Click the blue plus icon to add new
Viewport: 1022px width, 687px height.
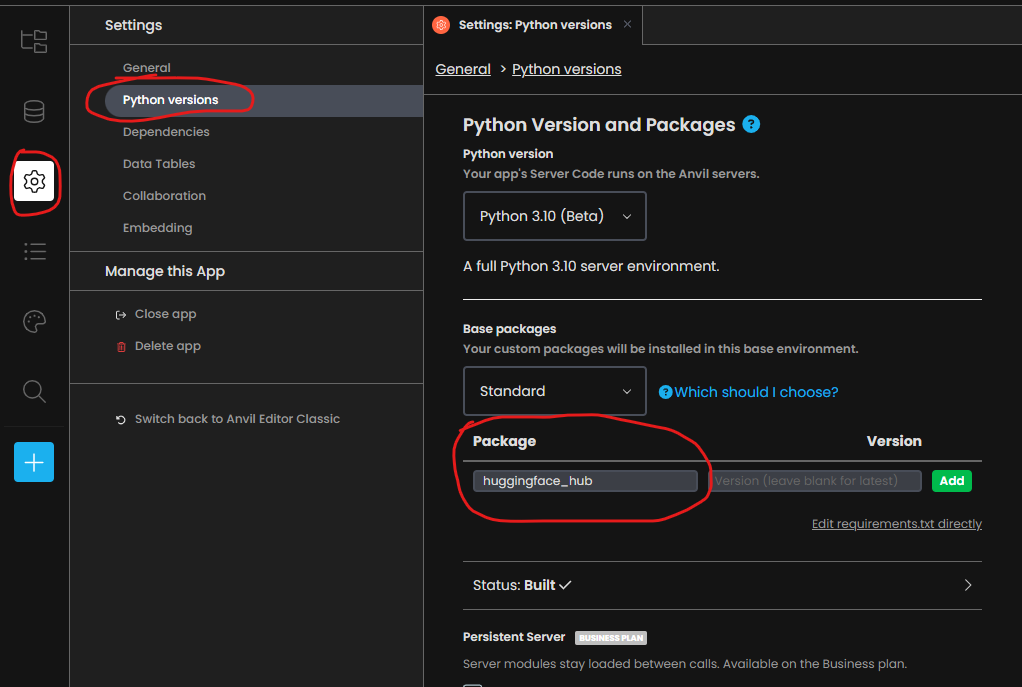(x=33, y=462)
